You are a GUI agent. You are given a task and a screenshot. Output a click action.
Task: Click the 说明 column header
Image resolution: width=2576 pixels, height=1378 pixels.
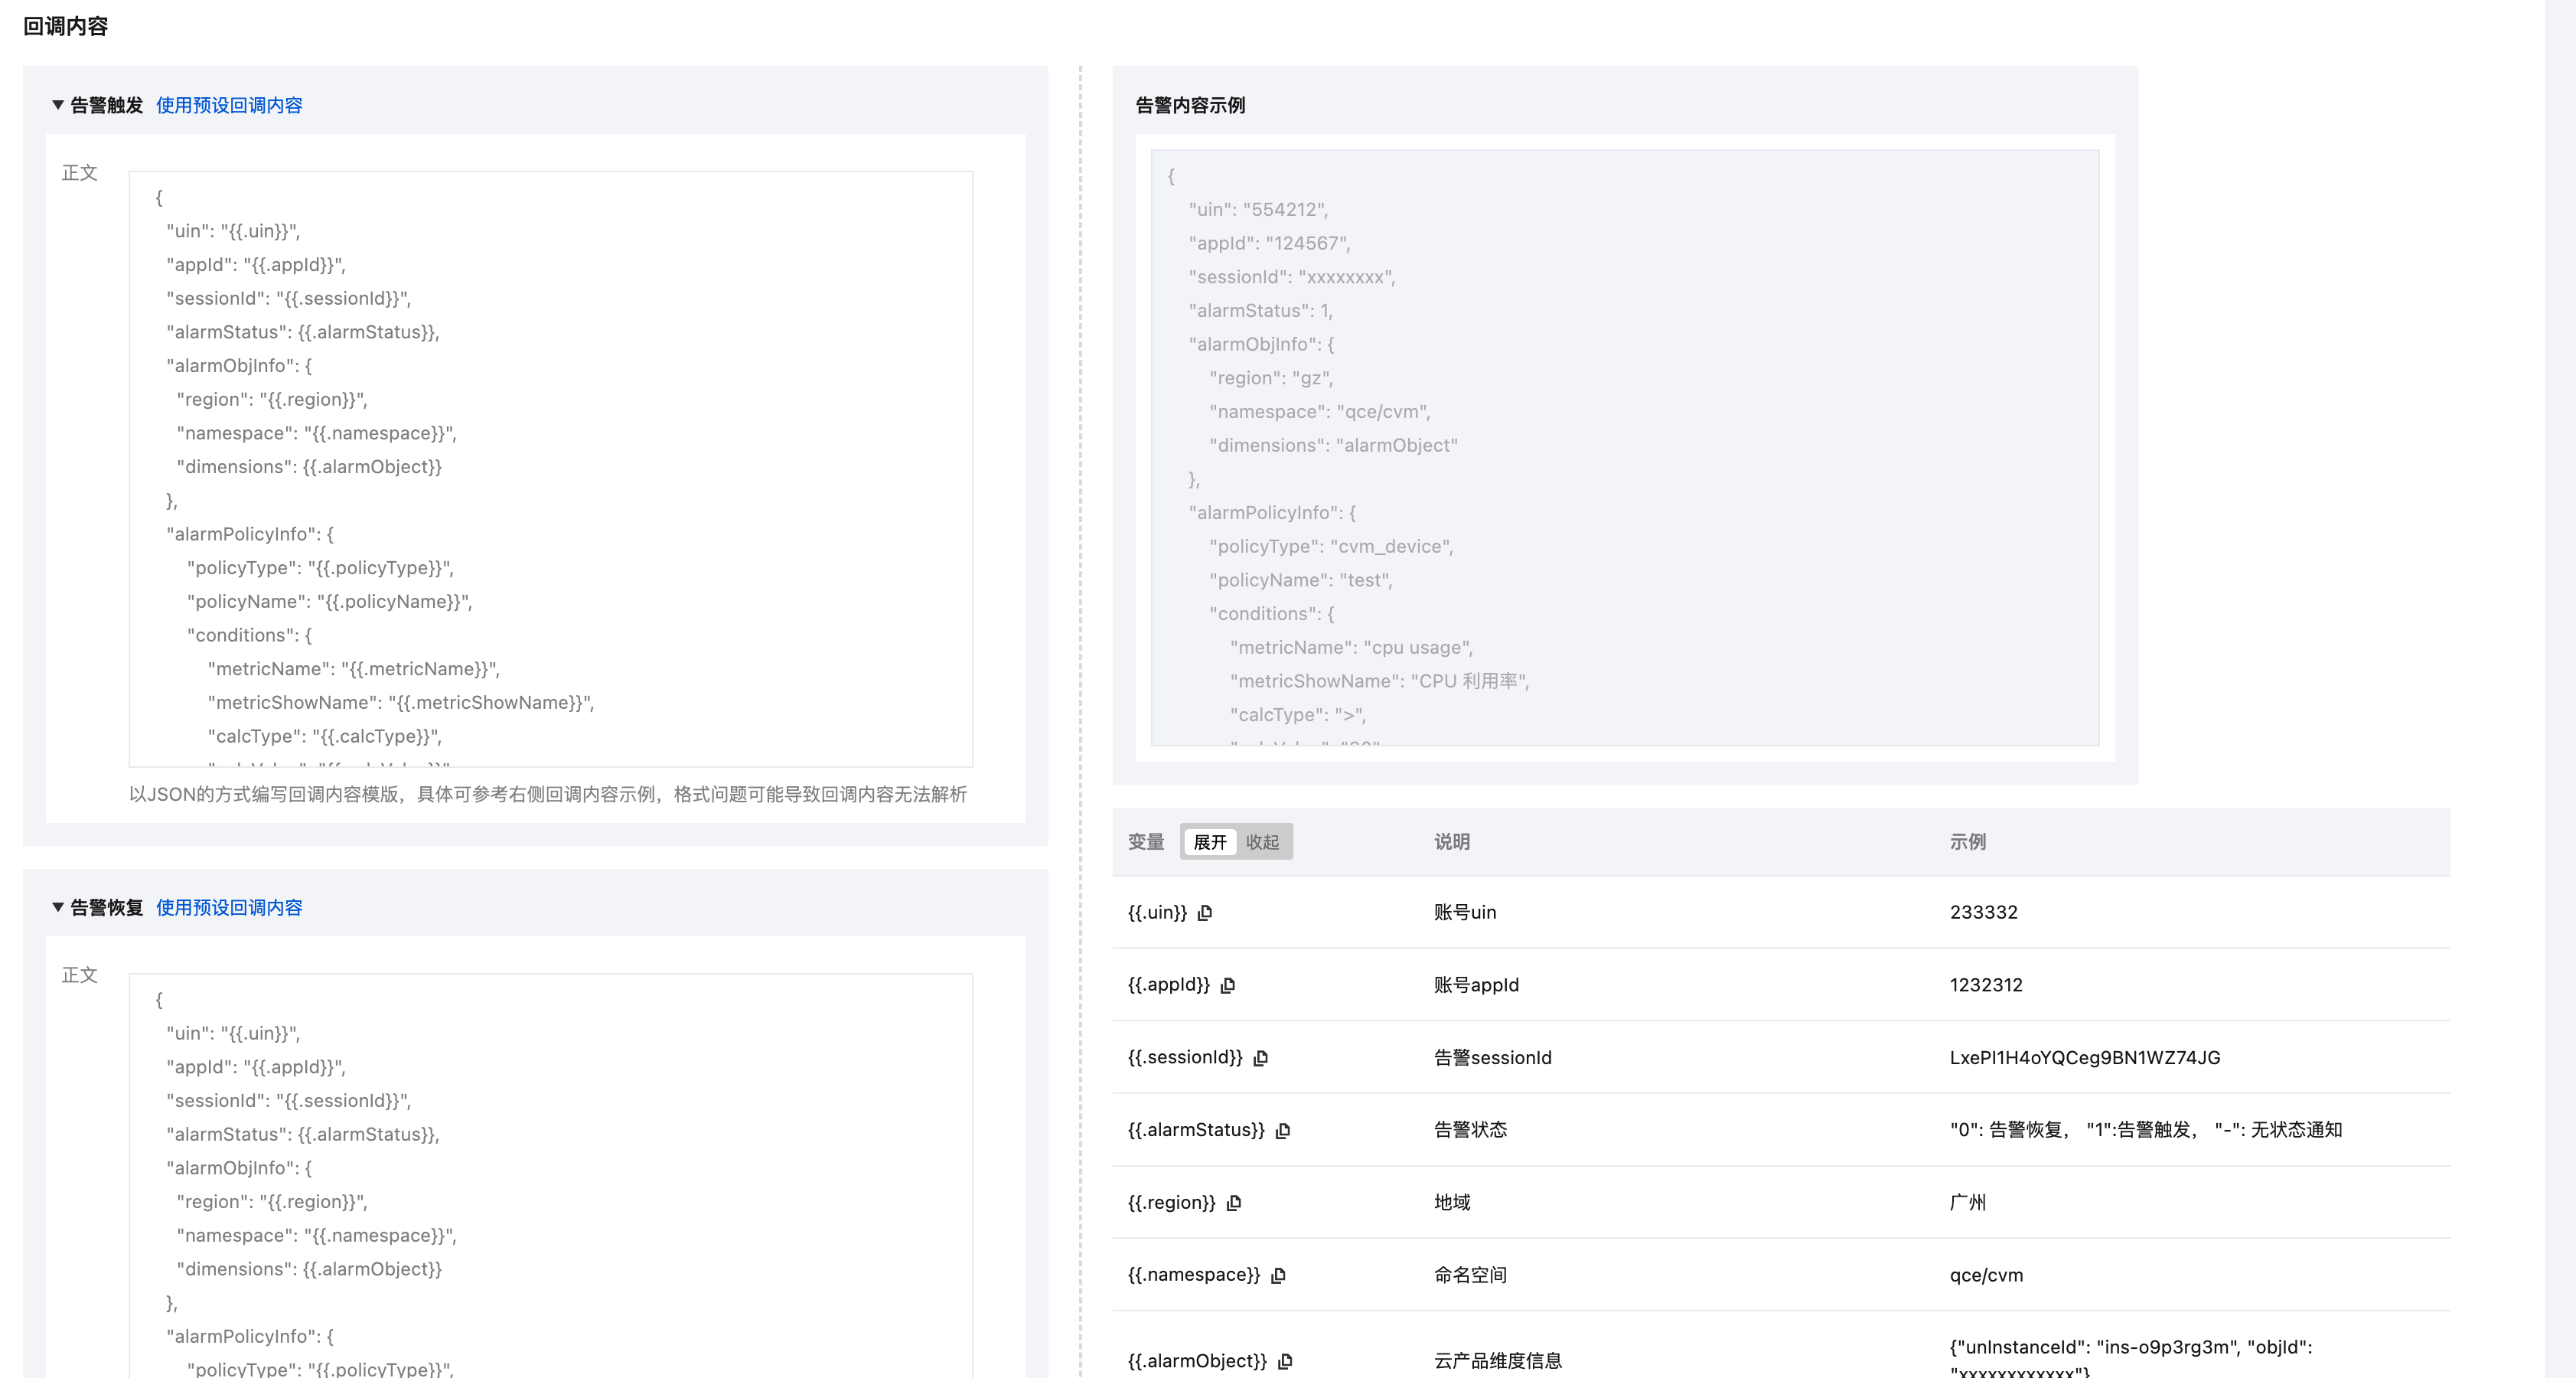pos(1451,842)
